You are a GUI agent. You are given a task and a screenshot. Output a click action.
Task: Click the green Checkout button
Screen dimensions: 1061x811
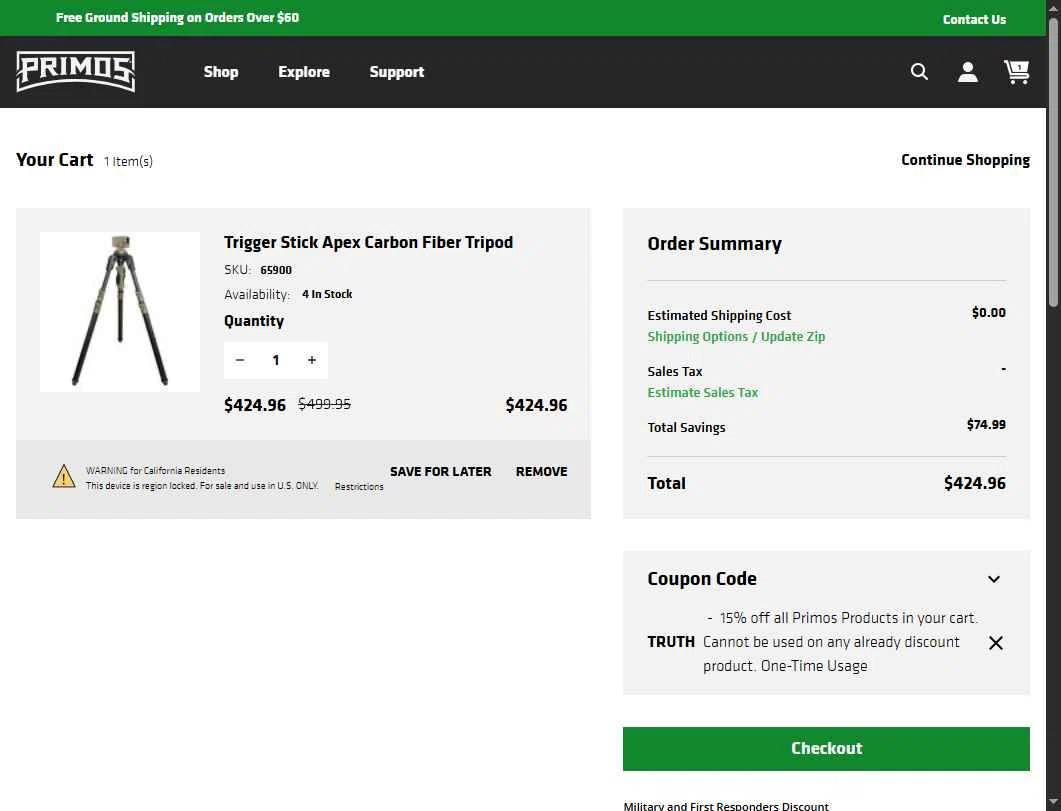826,749
